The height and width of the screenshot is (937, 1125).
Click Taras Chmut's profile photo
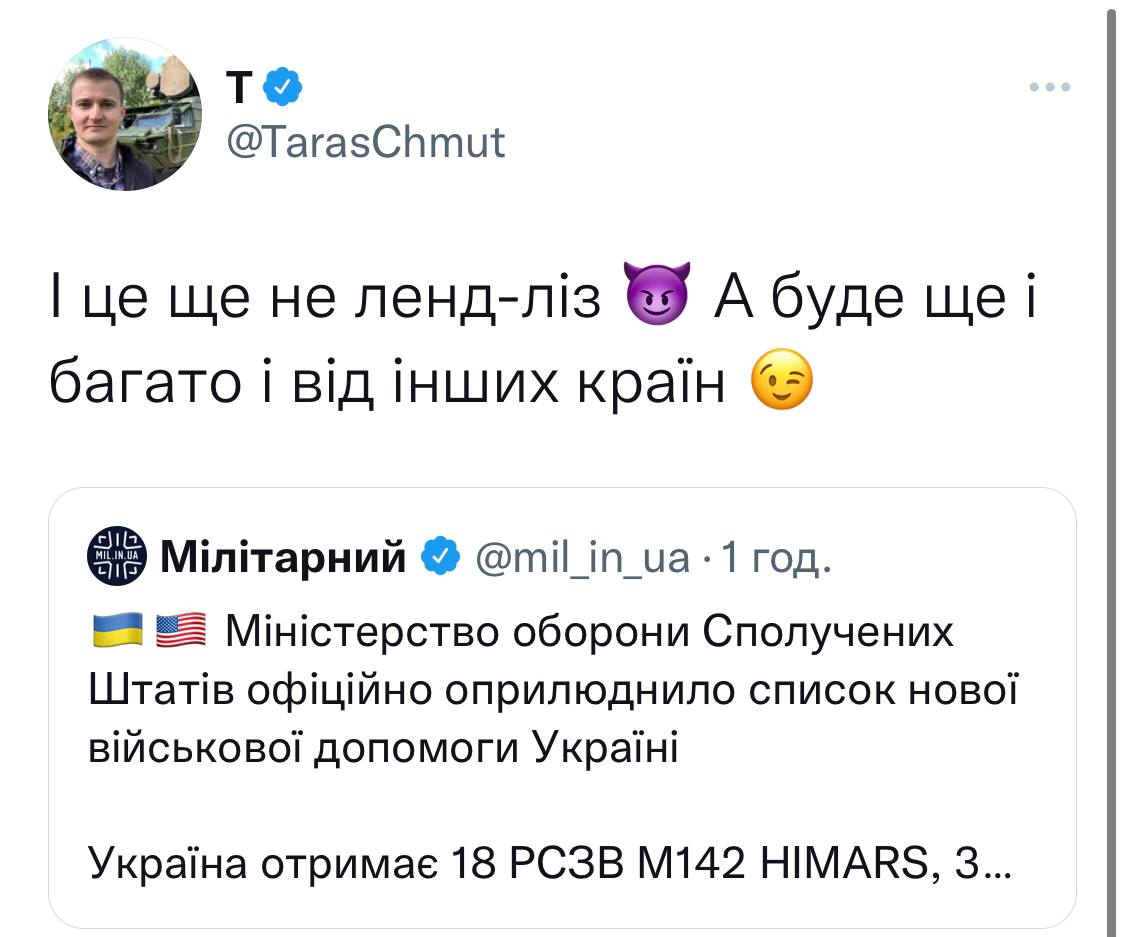pyautogui.click(x=124, y=115)
